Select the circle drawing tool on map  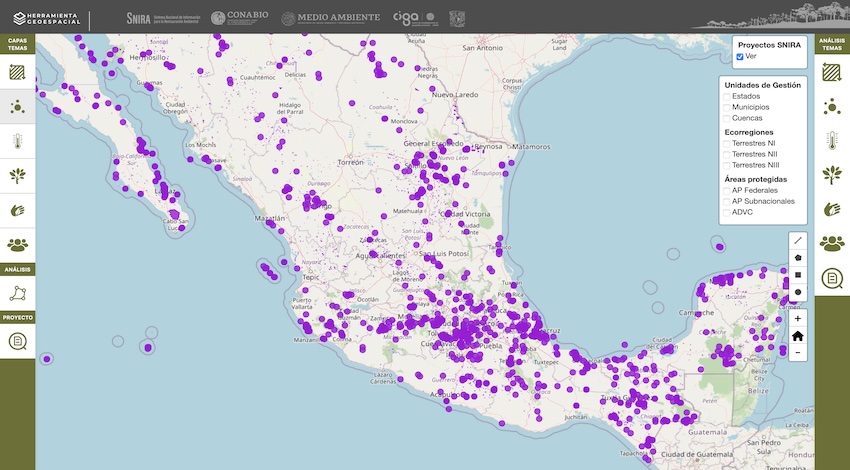pyautogui.click(x=797, y=292)
